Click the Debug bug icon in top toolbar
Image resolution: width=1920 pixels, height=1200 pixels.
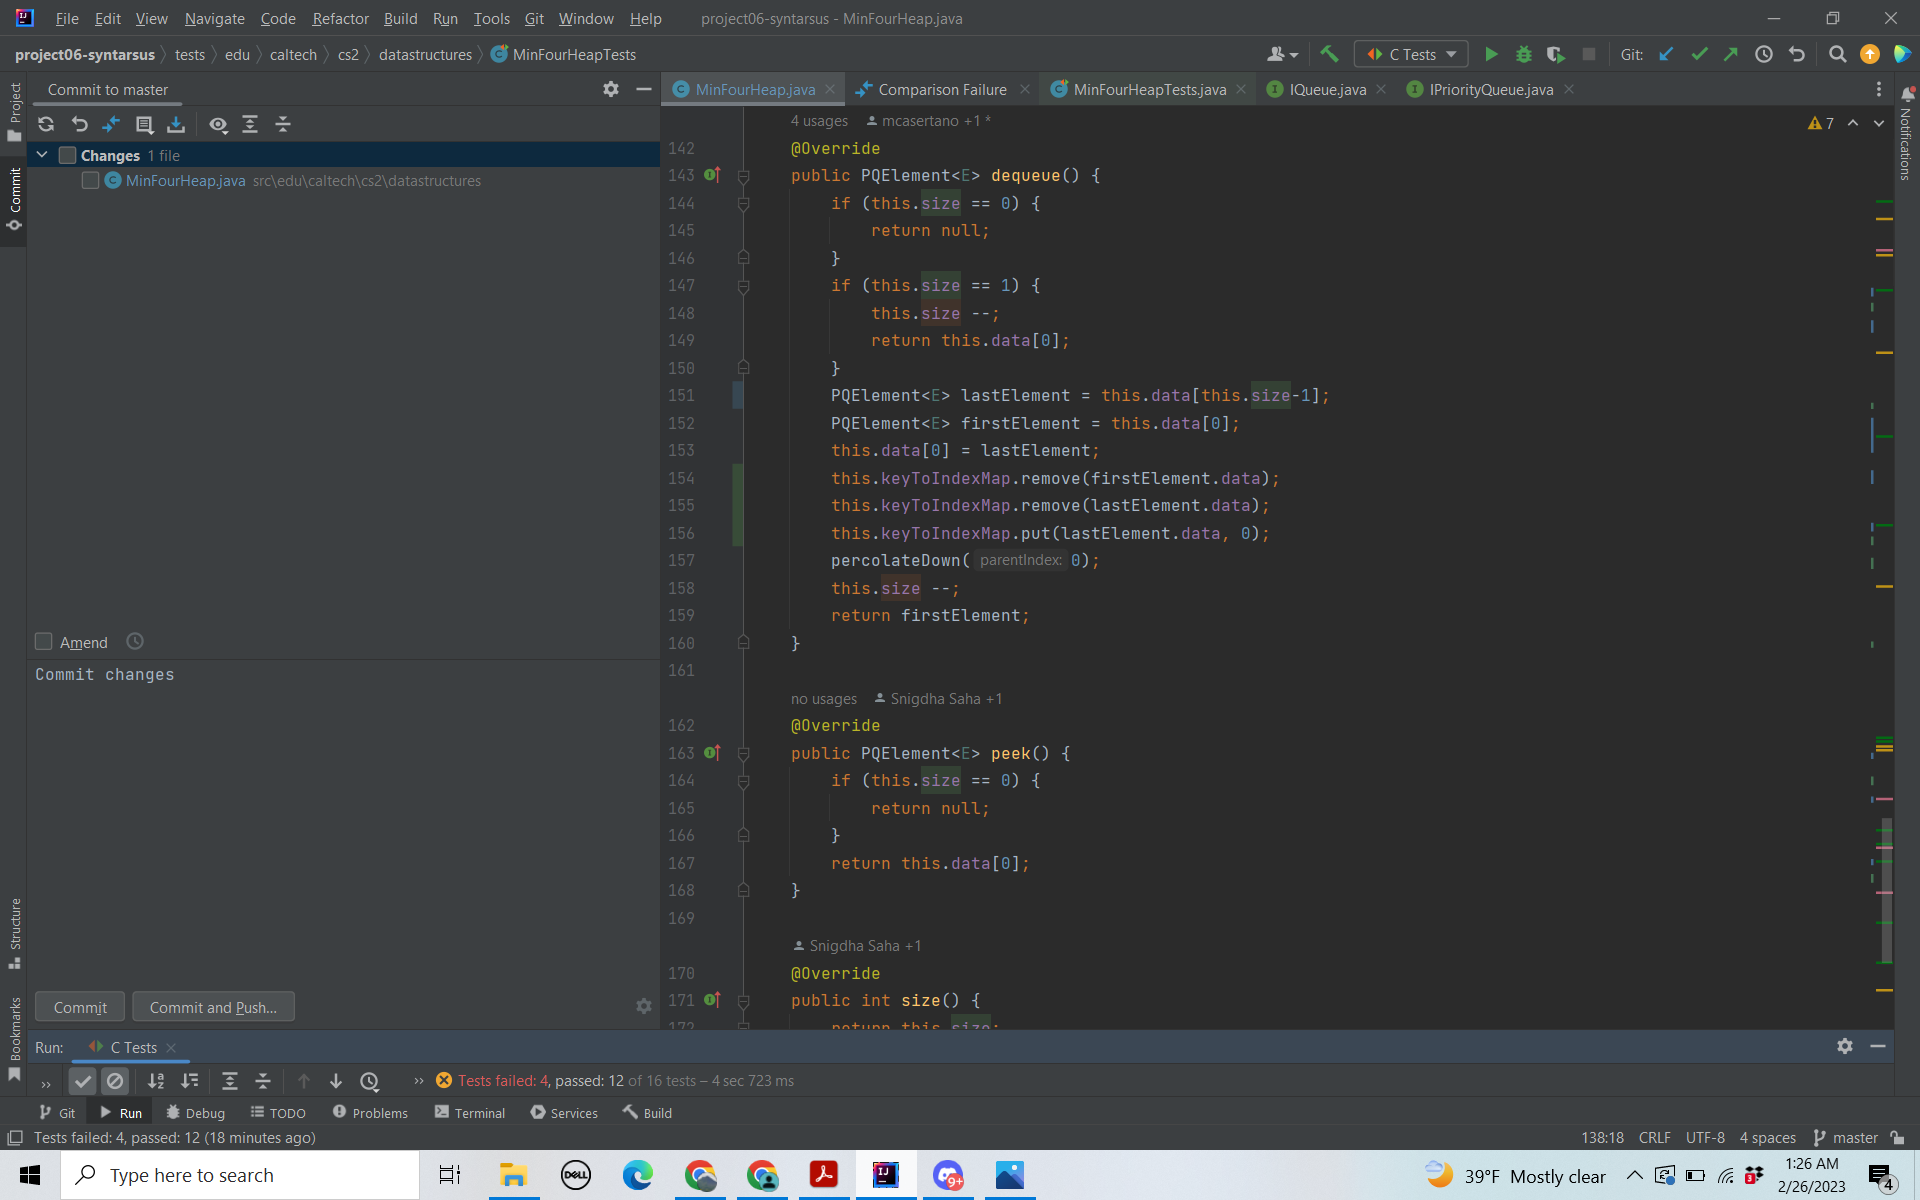click(1523, 54)
